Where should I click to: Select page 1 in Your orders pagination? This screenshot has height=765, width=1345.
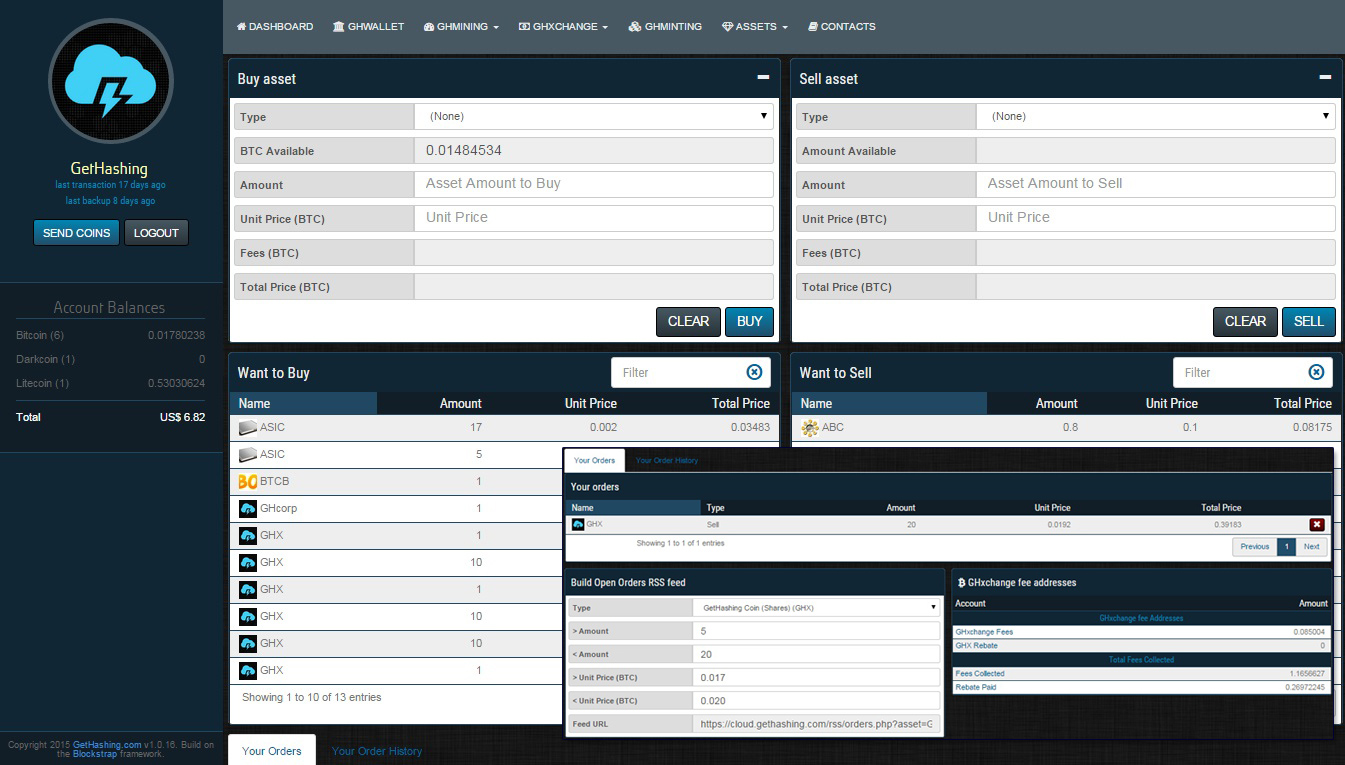pos(1285,546)
